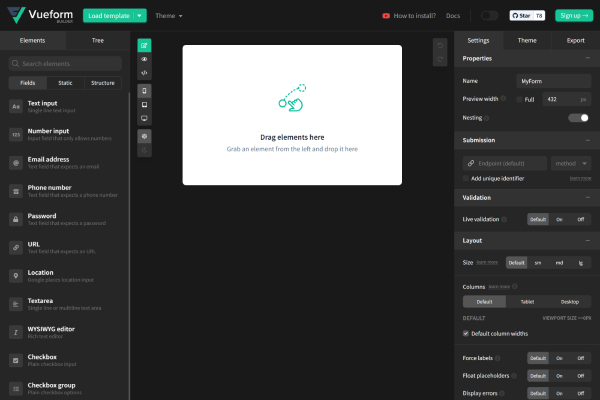The width and height of the screenshot is (600, 400).
Task: Check Add unique identifier checkbox
Action: coord(466,178)
